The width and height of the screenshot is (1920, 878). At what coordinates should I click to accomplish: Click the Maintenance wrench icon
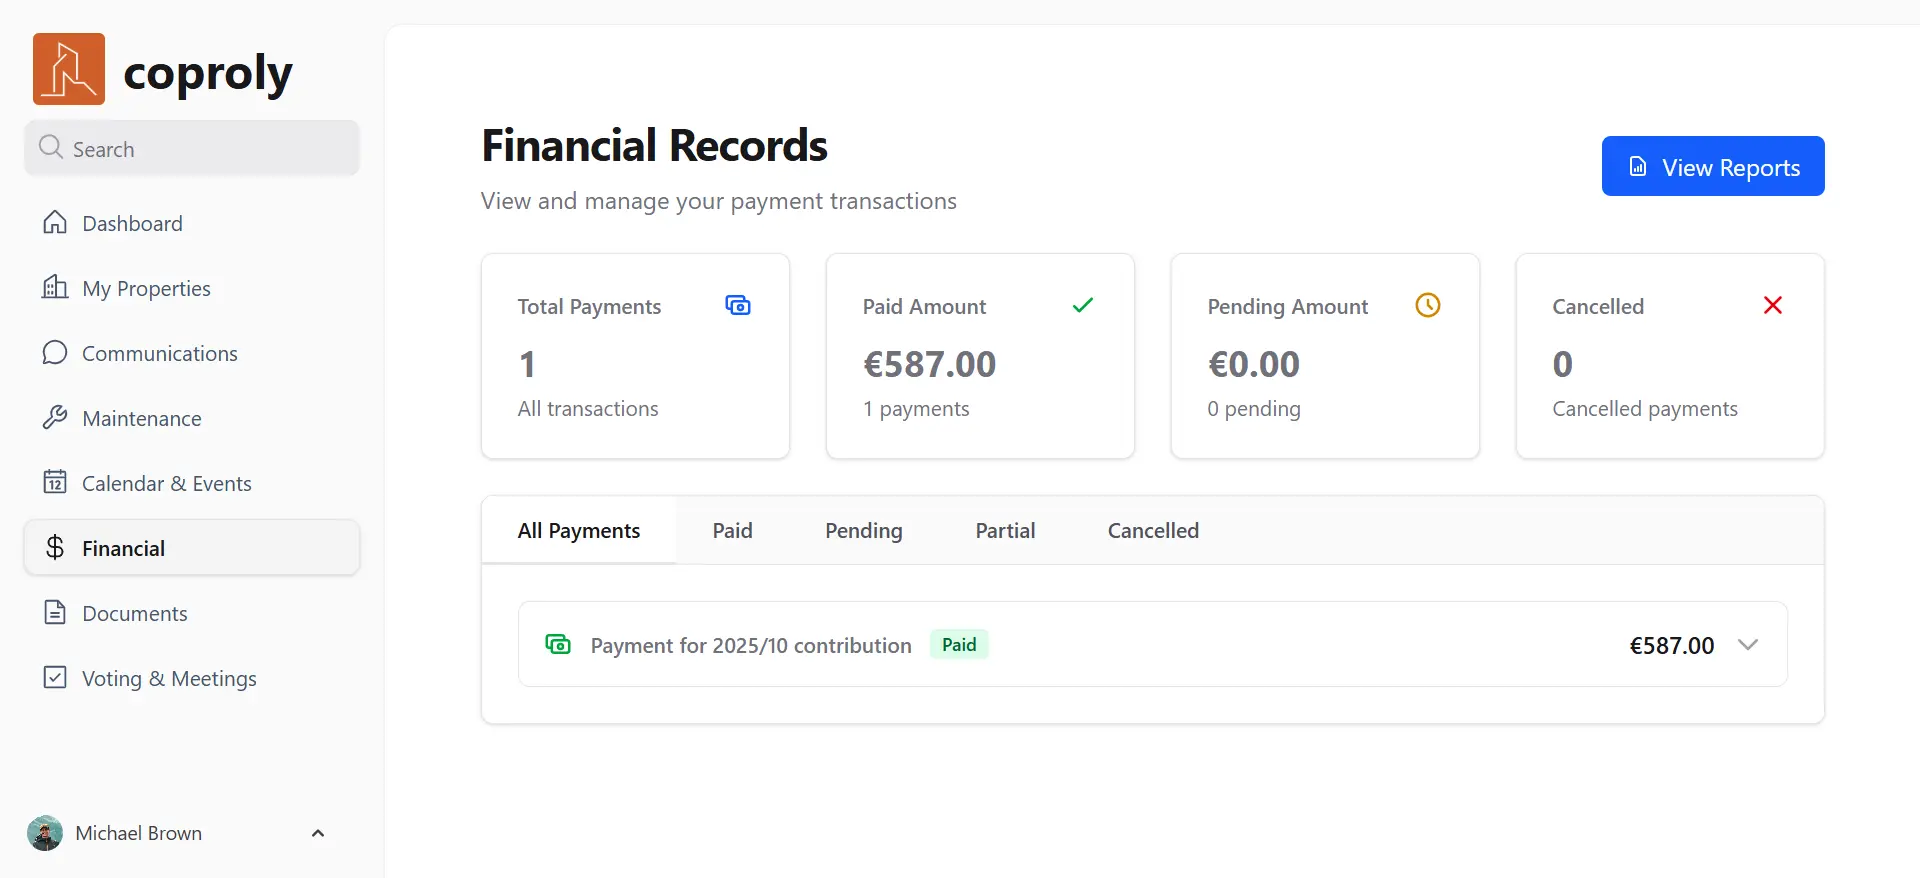click(55, 417)
